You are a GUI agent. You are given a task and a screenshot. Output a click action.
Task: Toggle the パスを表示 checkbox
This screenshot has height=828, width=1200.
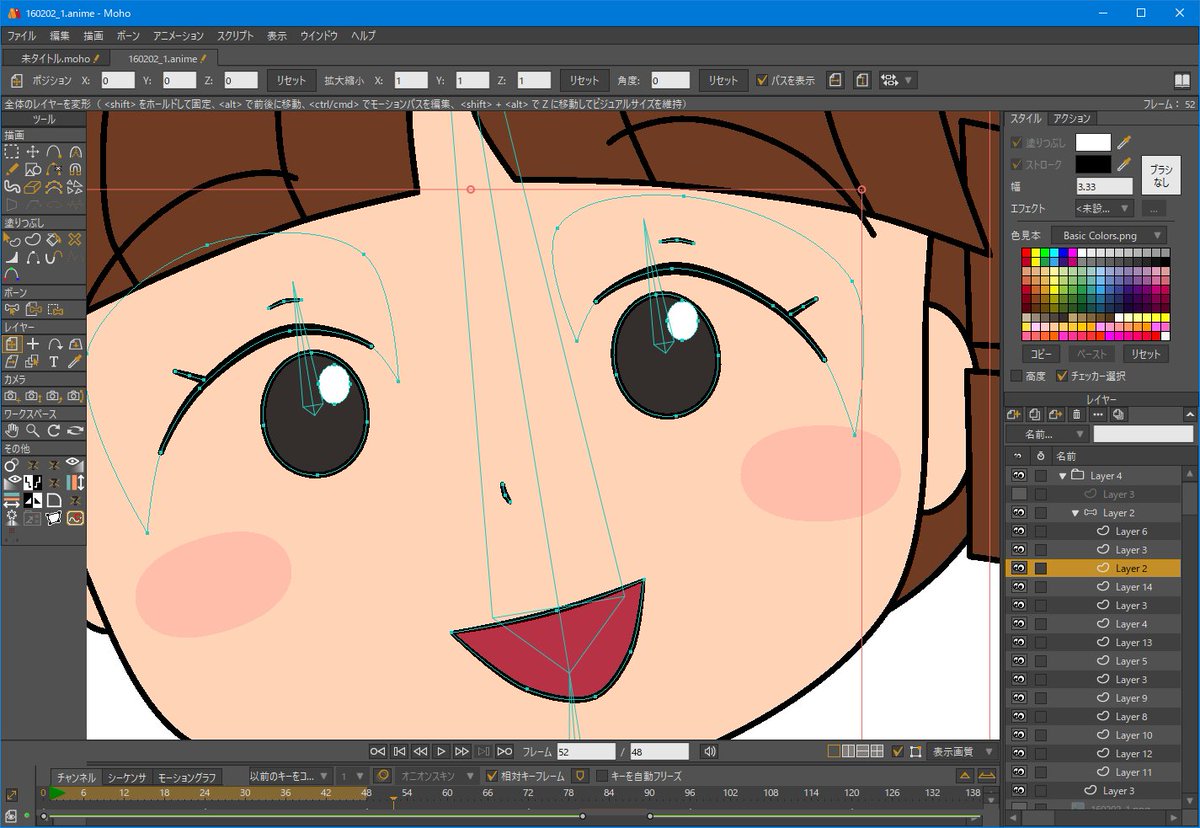point(763,80)
